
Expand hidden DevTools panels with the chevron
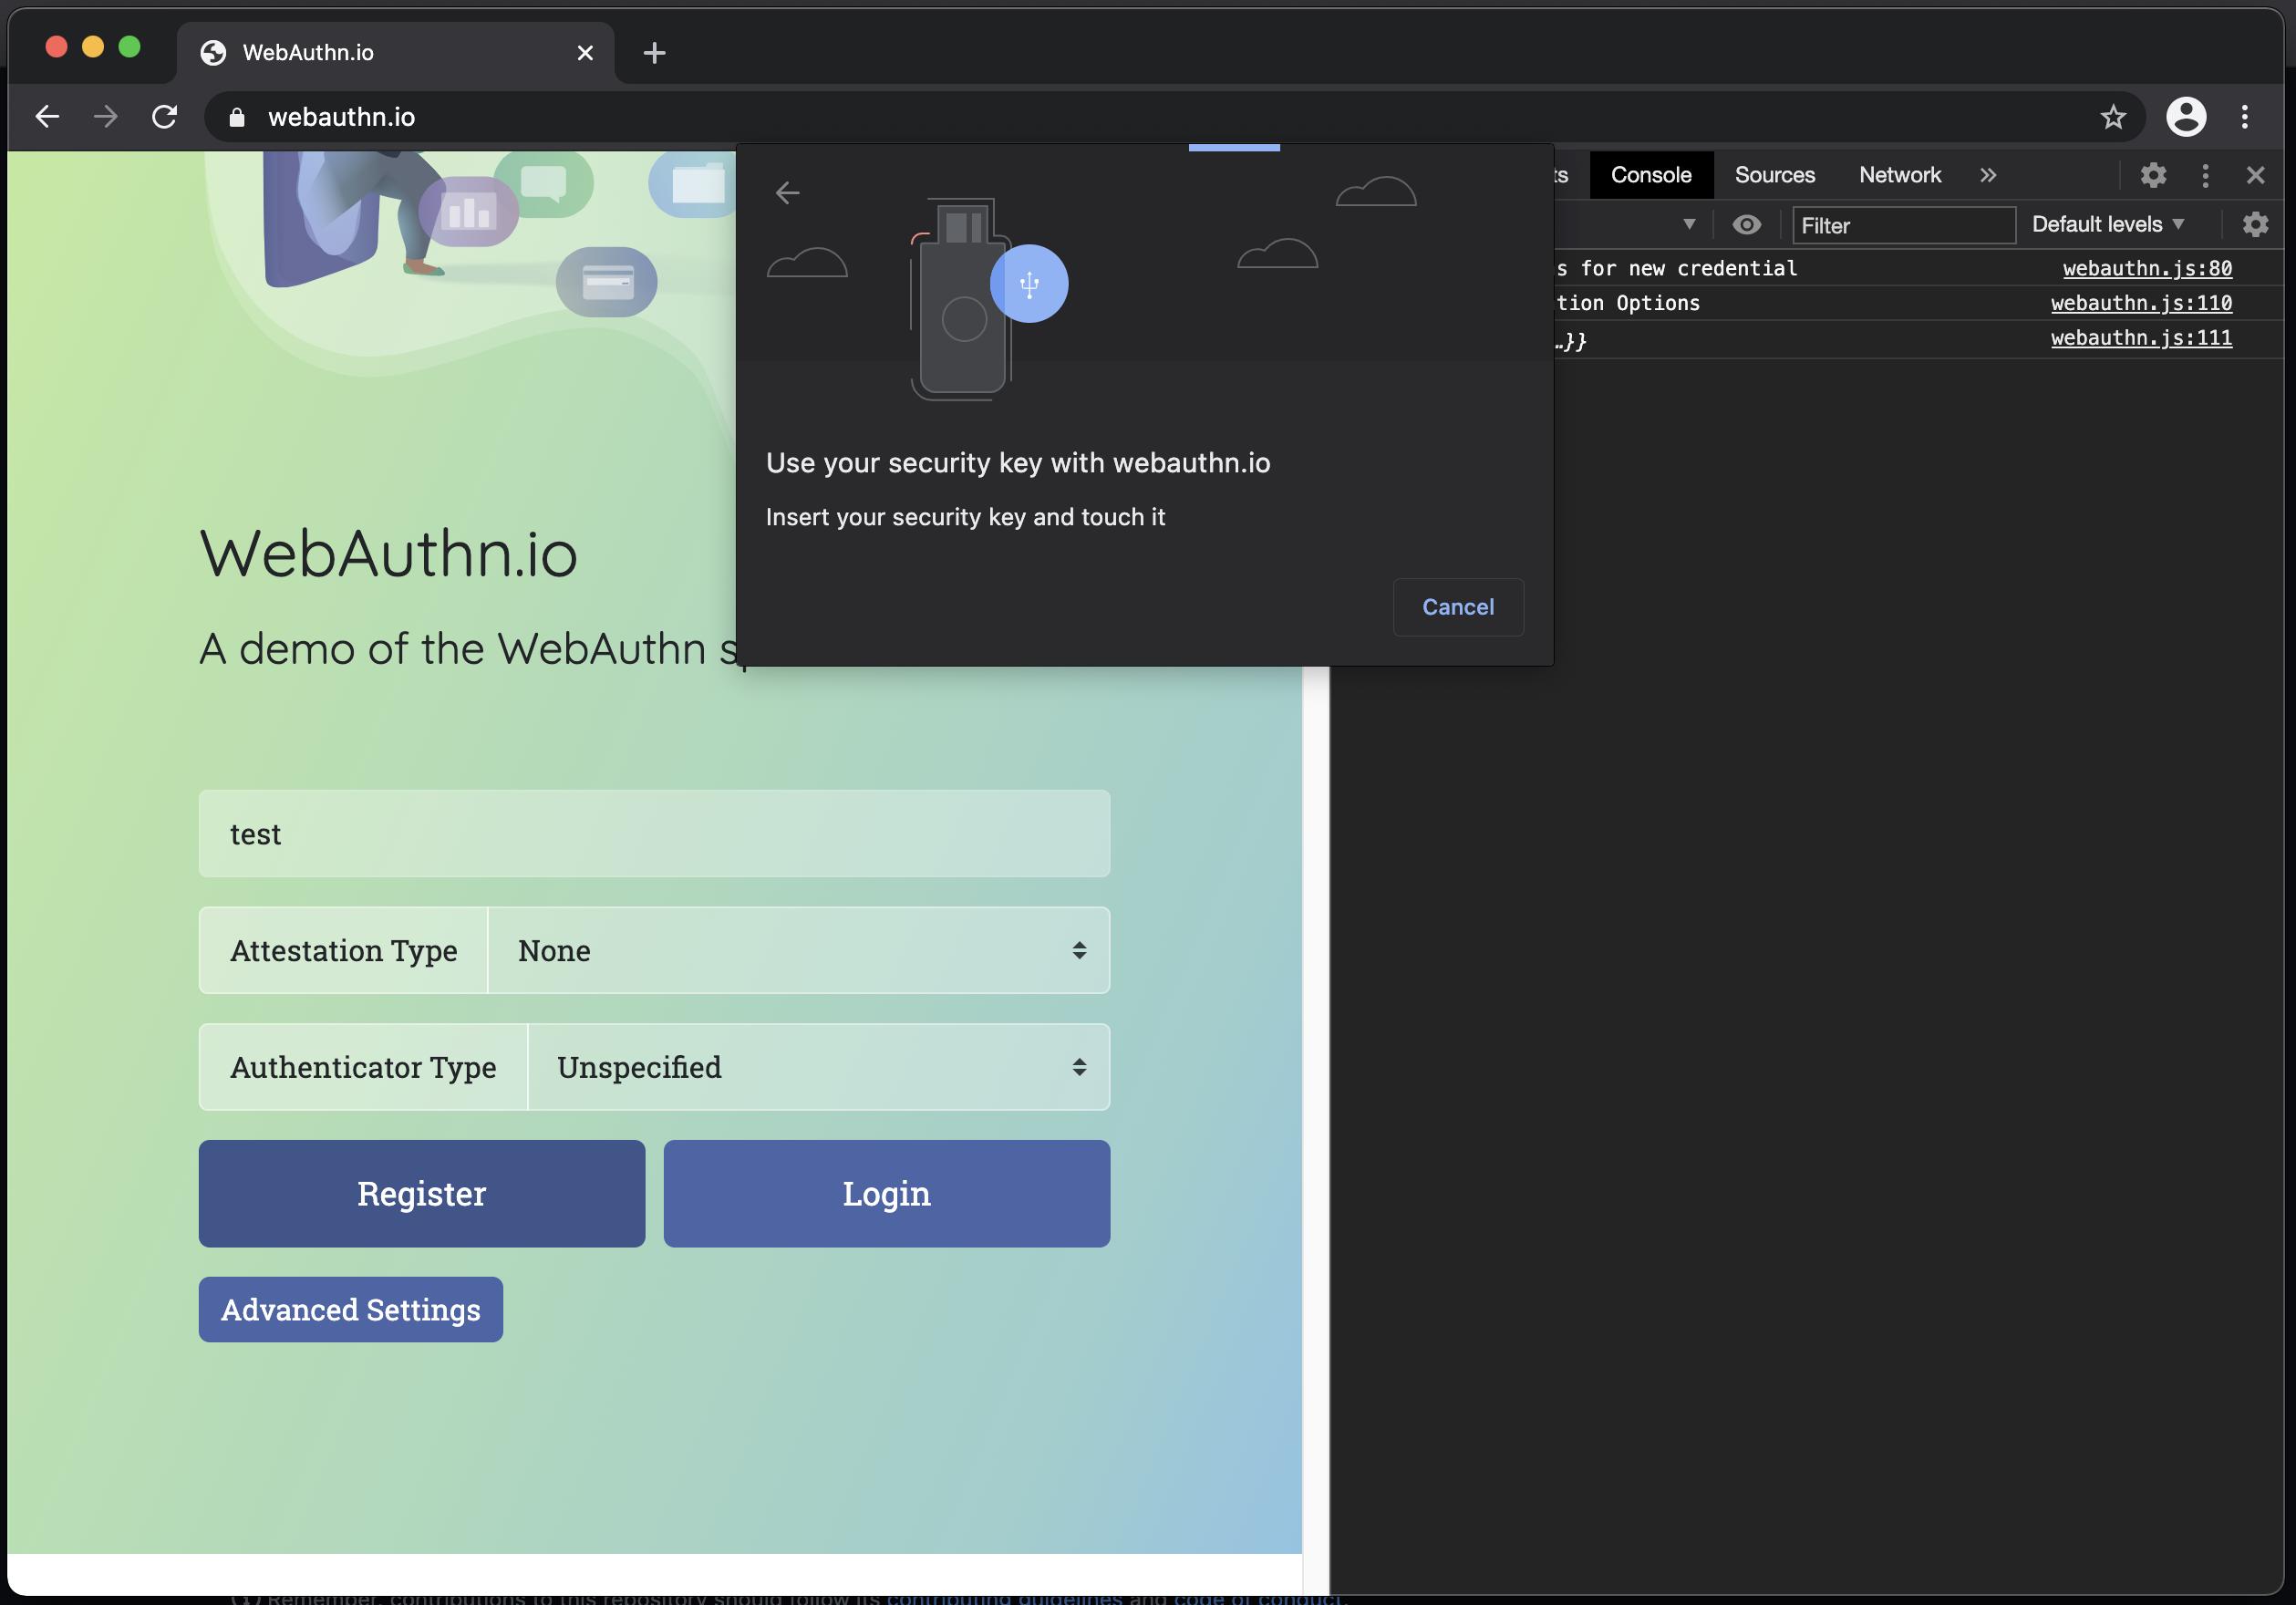[x=1988, y=175]
